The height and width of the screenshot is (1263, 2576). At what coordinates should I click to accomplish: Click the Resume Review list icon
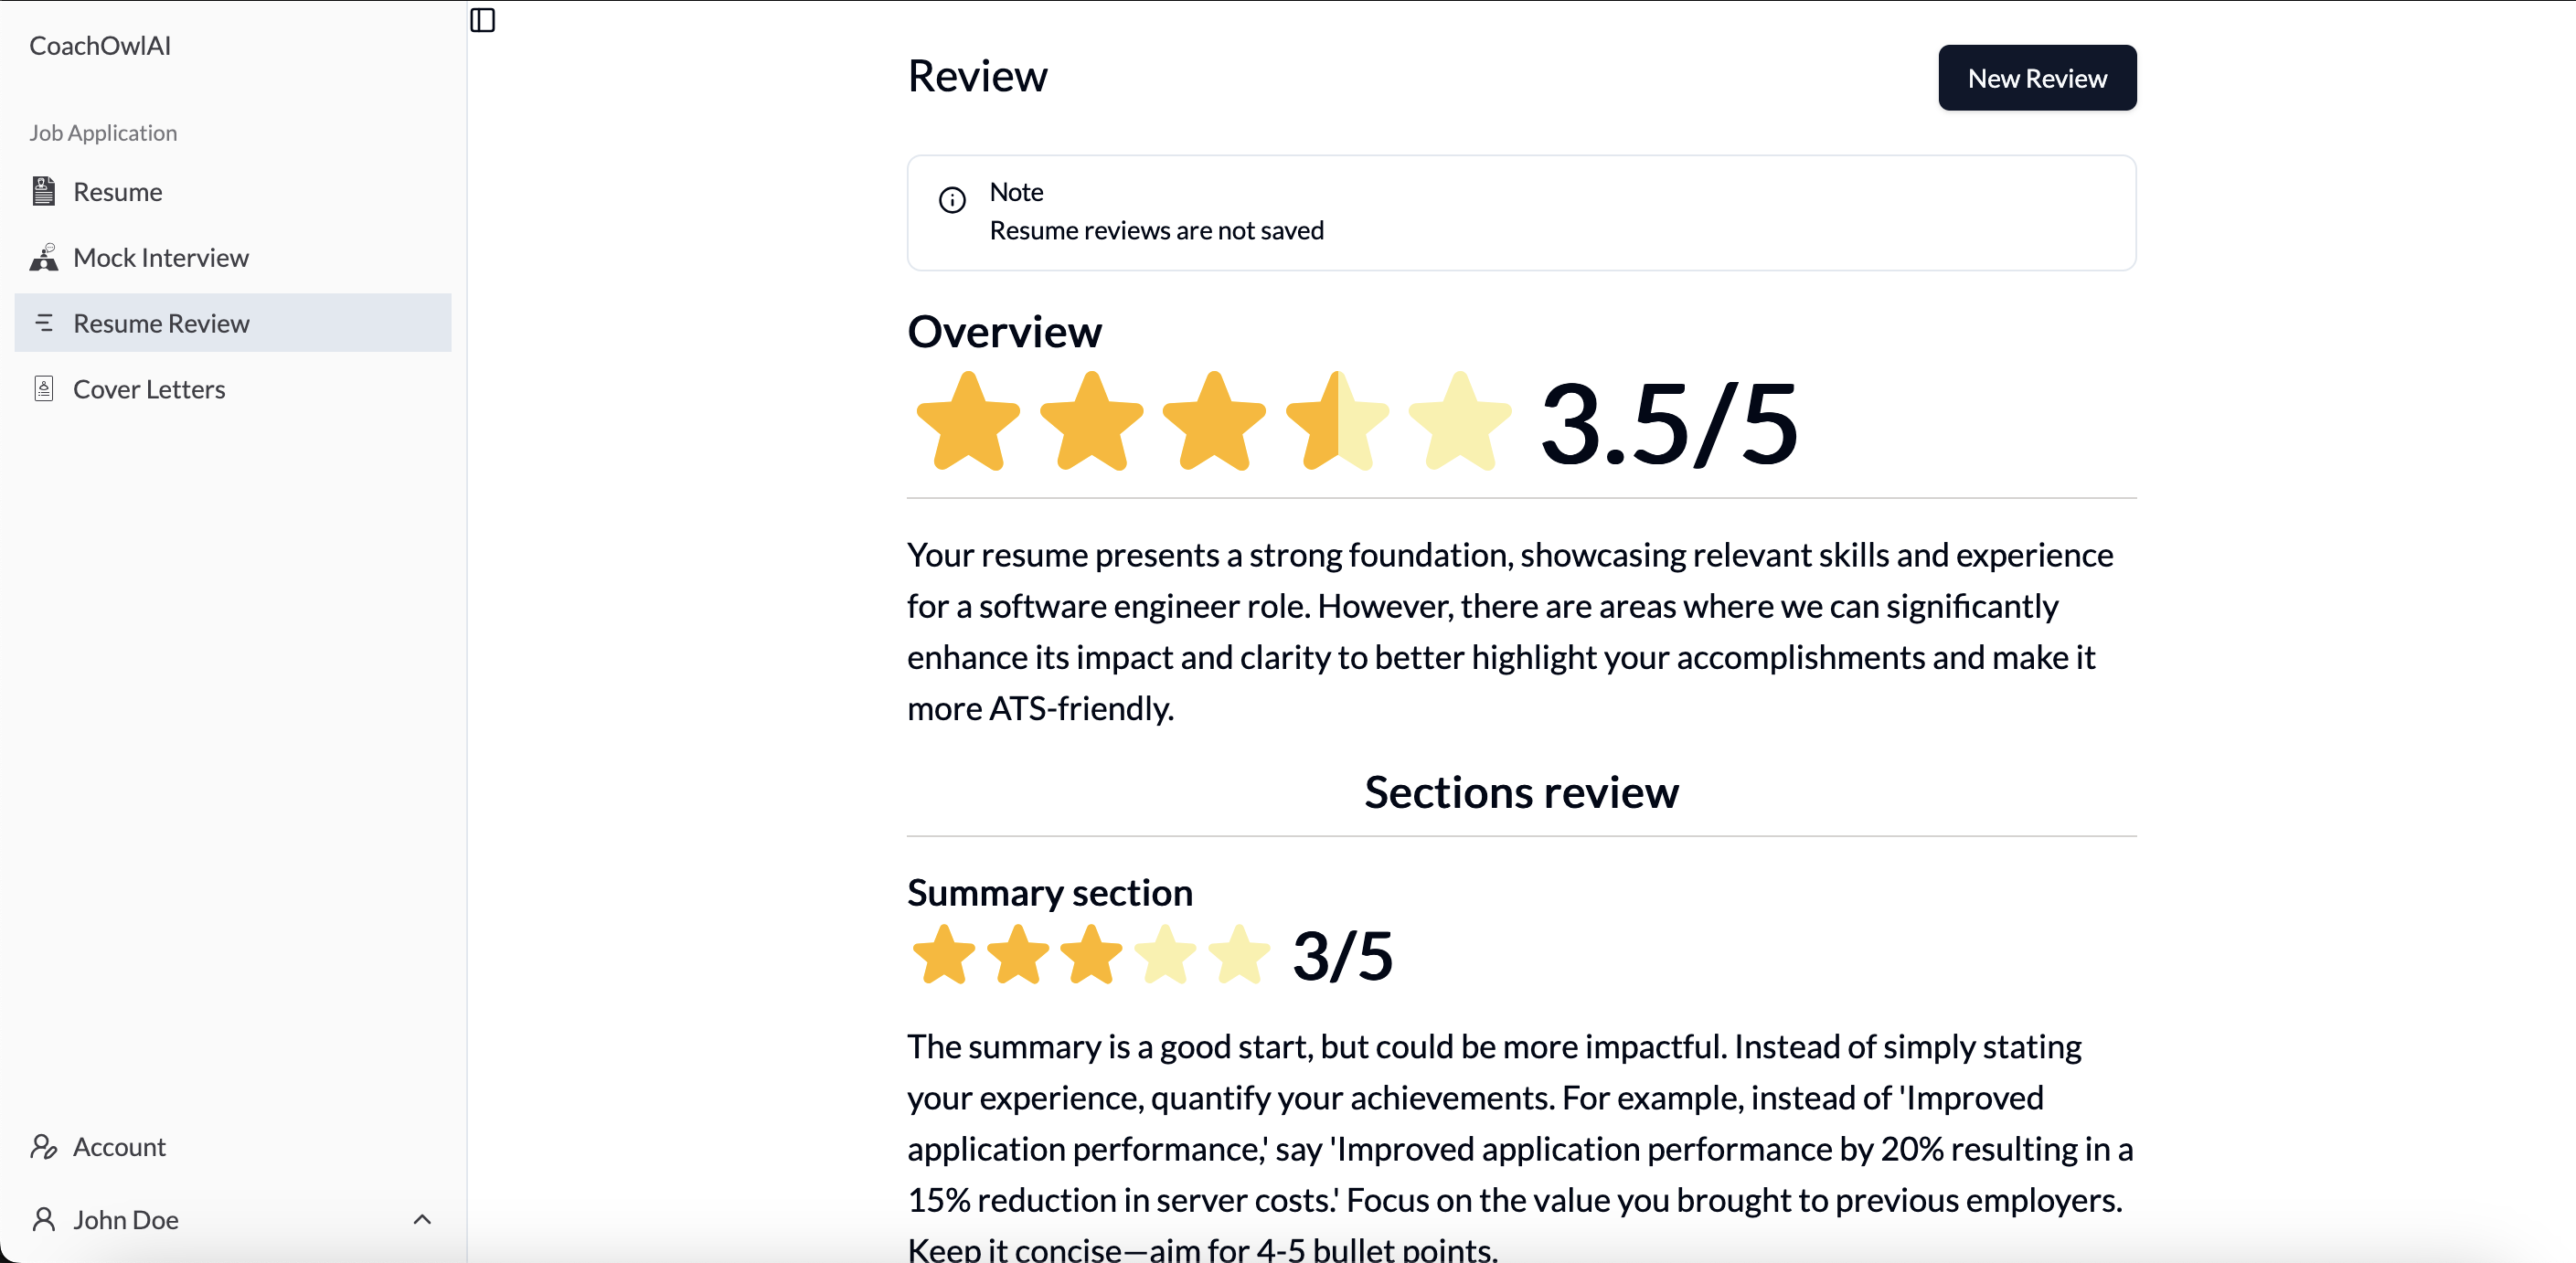tap(43, 323)
